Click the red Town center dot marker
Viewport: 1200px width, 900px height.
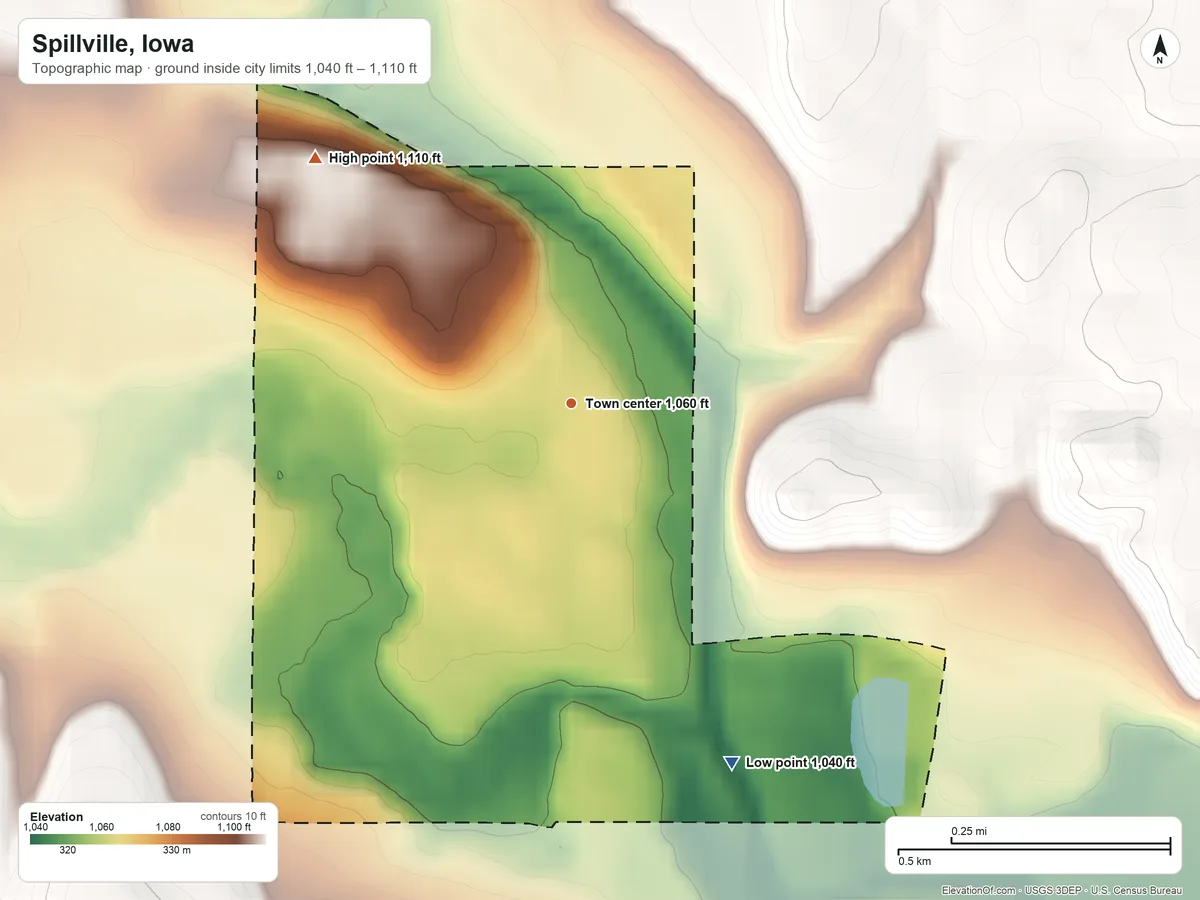point(571,403)
